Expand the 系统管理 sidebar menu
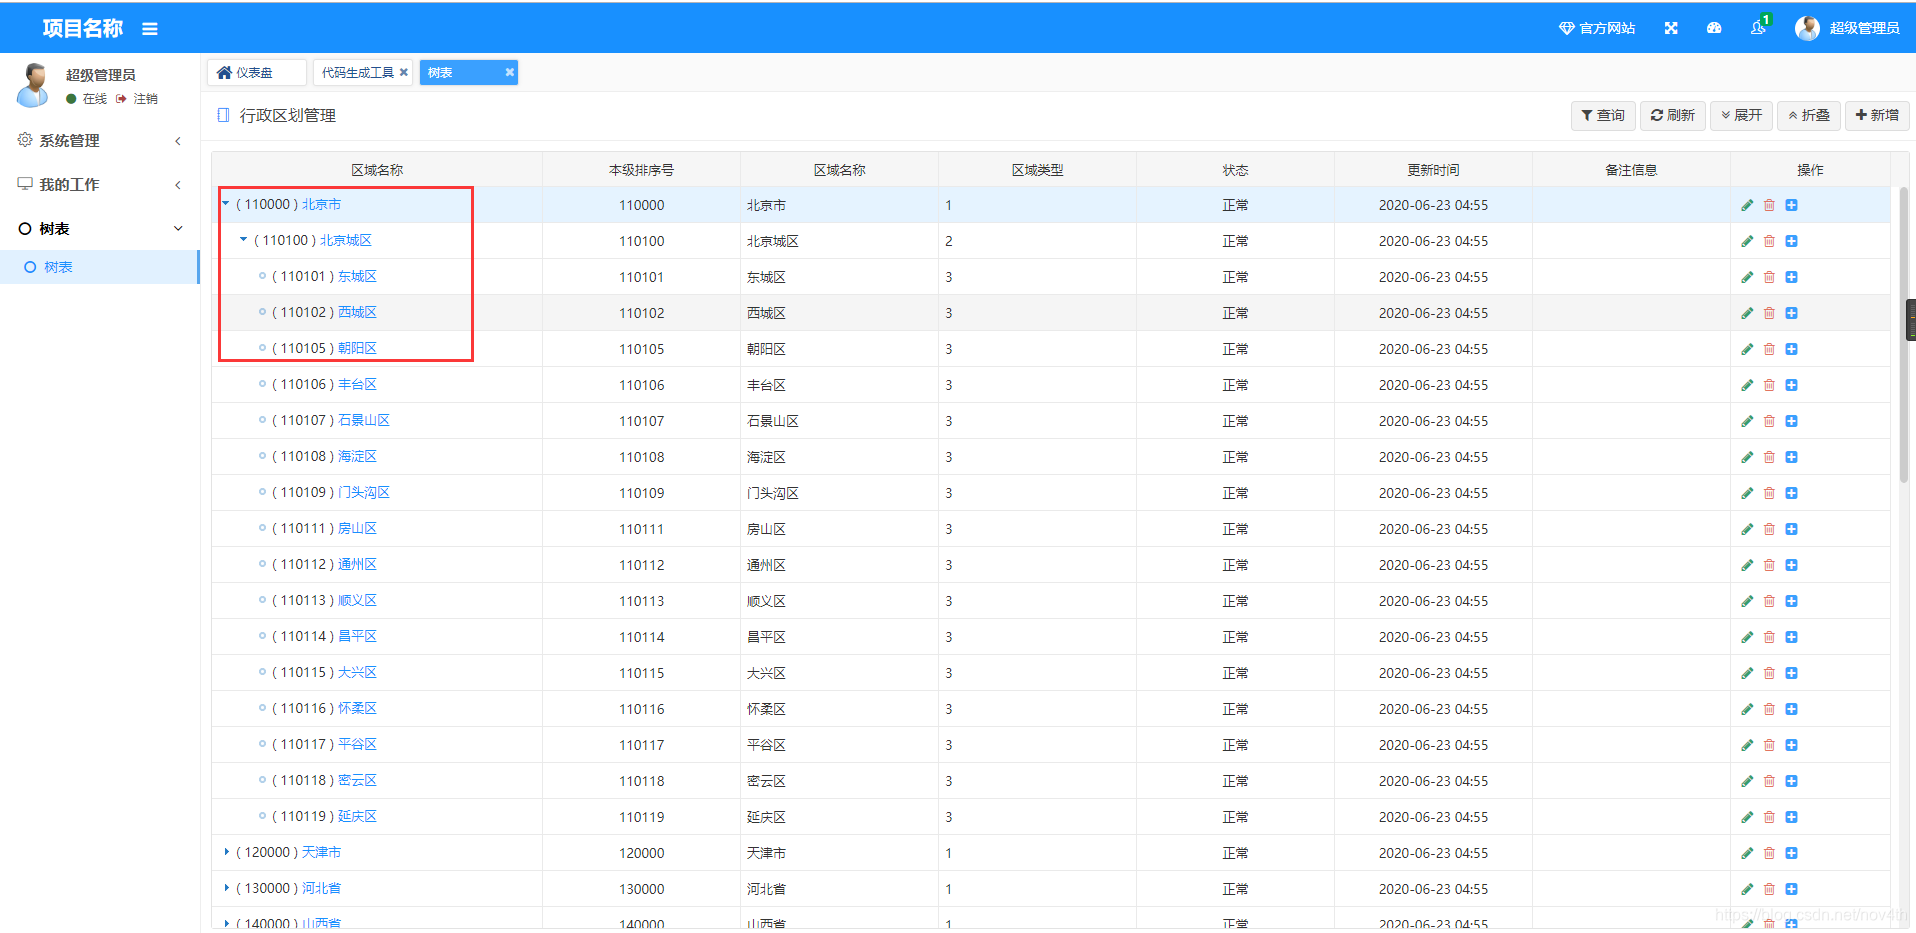1916x933 pixels. click(100, 141)
